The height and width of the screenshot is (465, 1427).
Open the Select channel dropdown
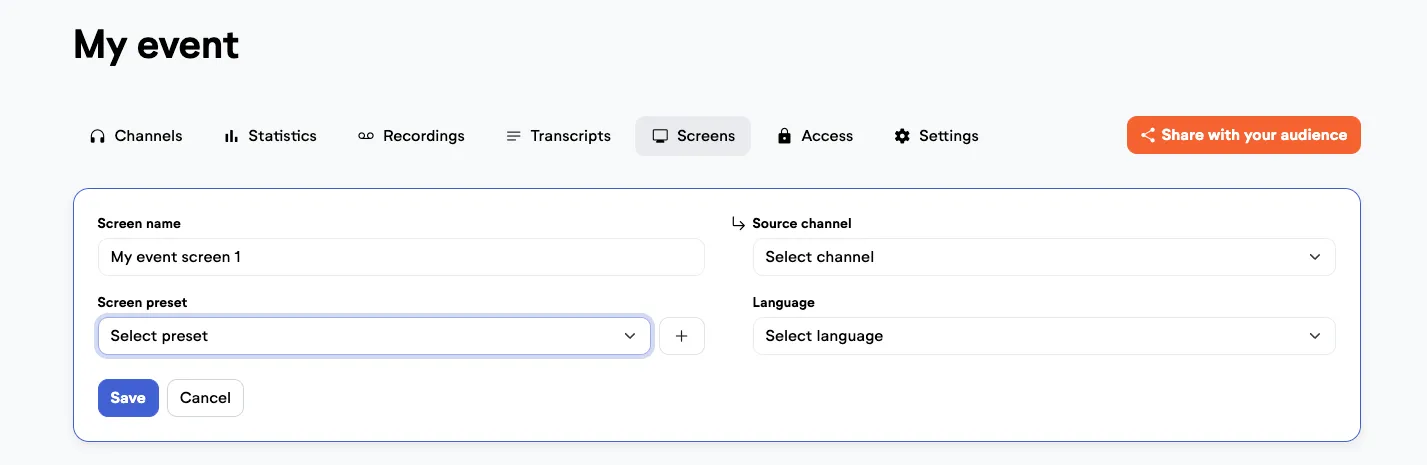pyautogui.click(x=1044, y=257)
